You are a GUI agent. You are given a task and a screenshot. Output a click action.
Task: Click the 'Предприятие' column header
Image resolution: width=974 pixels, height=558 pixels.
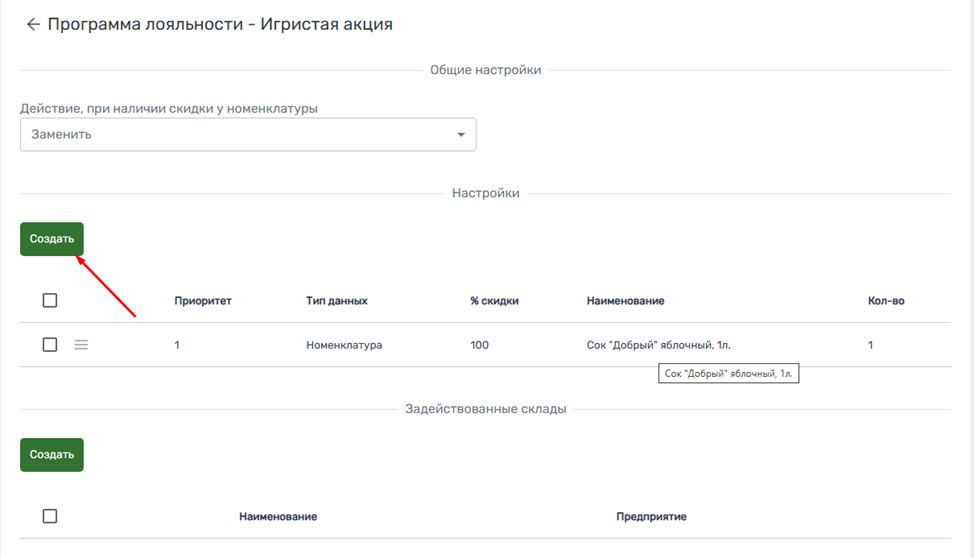pyautogui.click(x=651, y=517)
